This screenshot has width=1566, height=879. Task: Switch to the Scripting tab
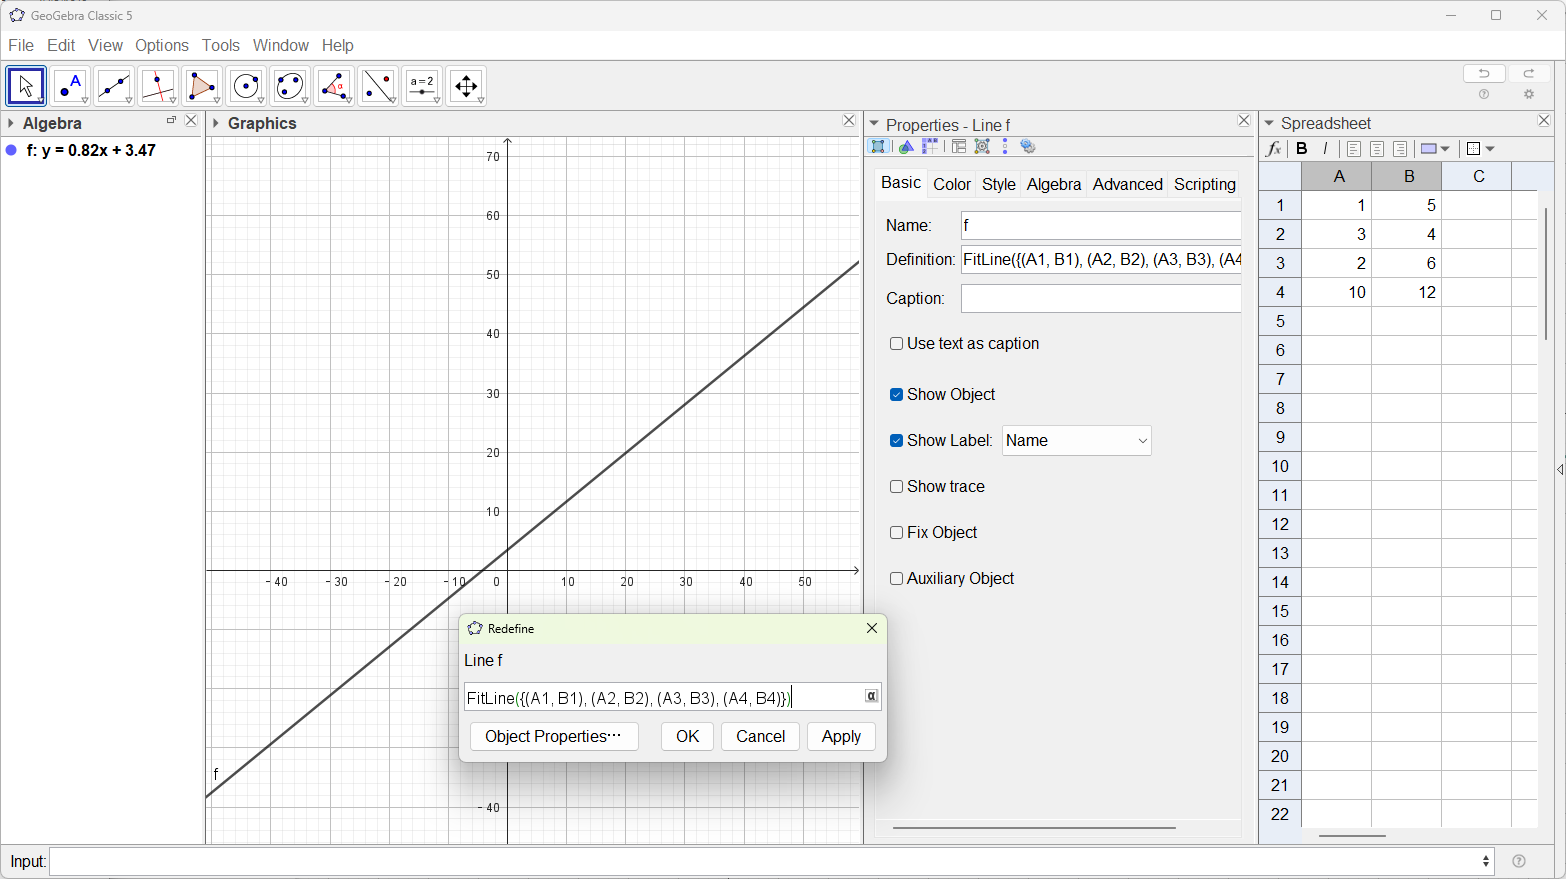point(1204,184)
